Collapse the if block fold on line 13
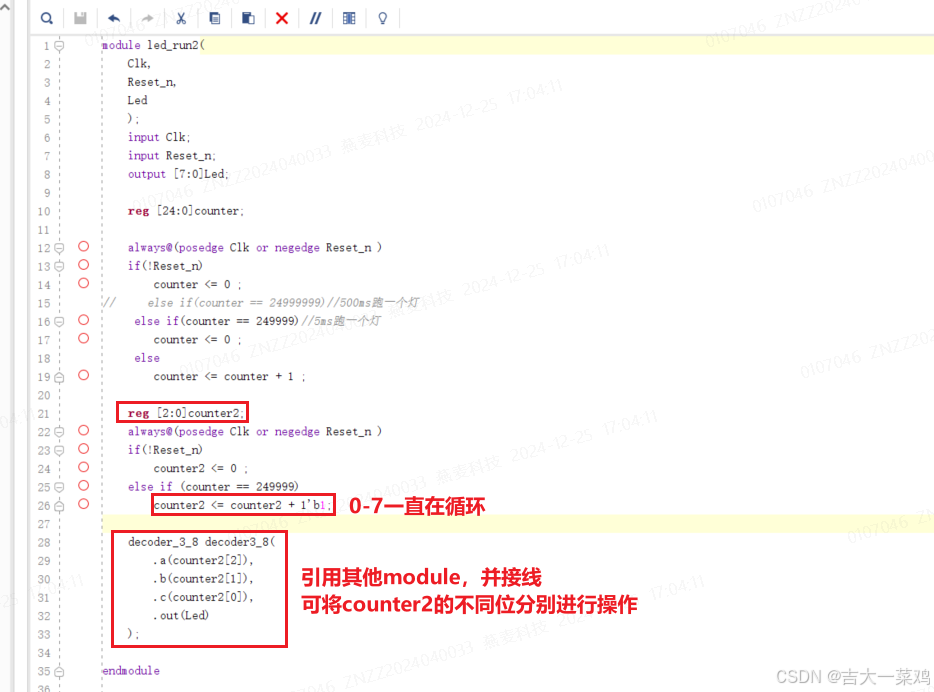The height and width of the screenshot is (692, 934). tap(59, 266)
